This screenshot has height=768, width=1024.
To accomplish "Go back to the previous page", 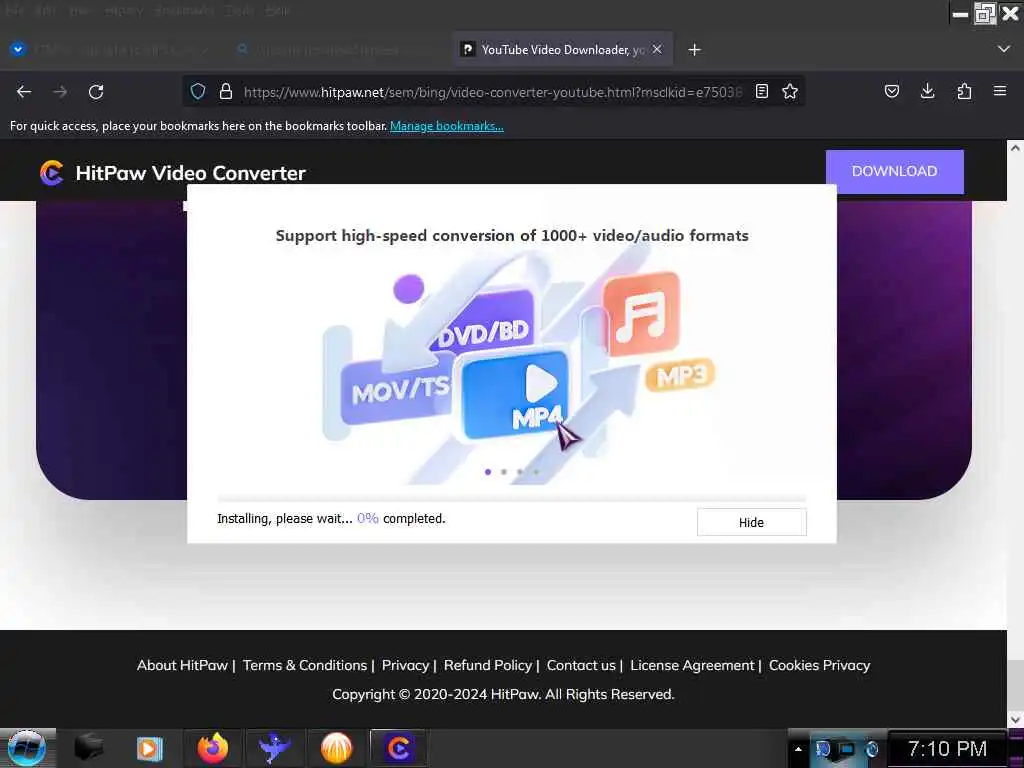I will (24, 92).
